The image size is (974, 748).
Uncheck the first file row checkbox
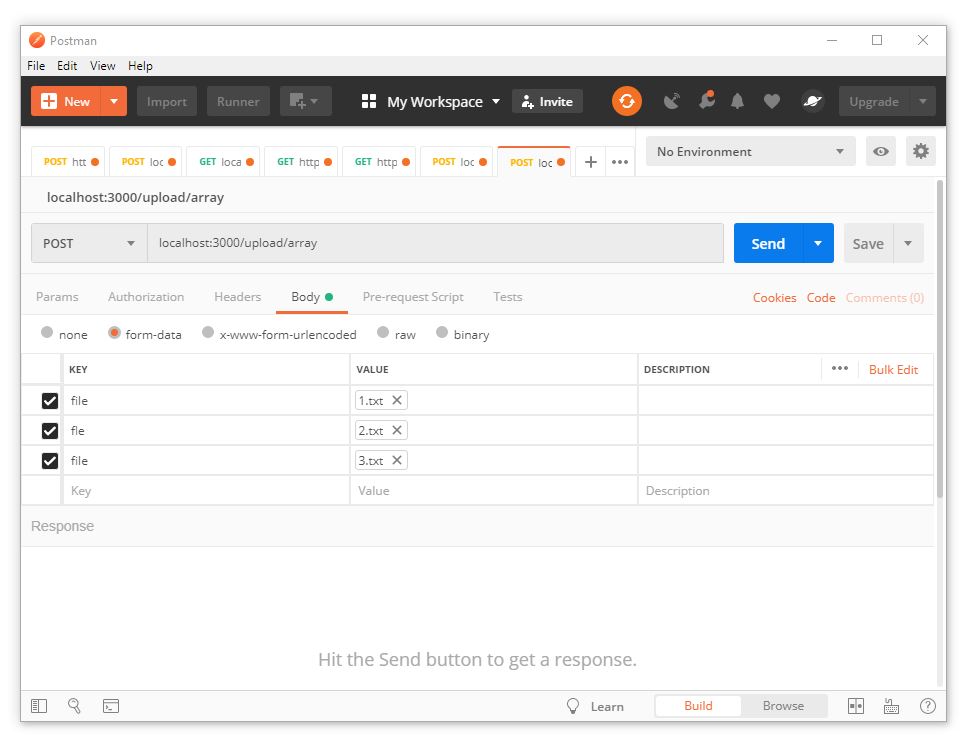click(50, 401)
